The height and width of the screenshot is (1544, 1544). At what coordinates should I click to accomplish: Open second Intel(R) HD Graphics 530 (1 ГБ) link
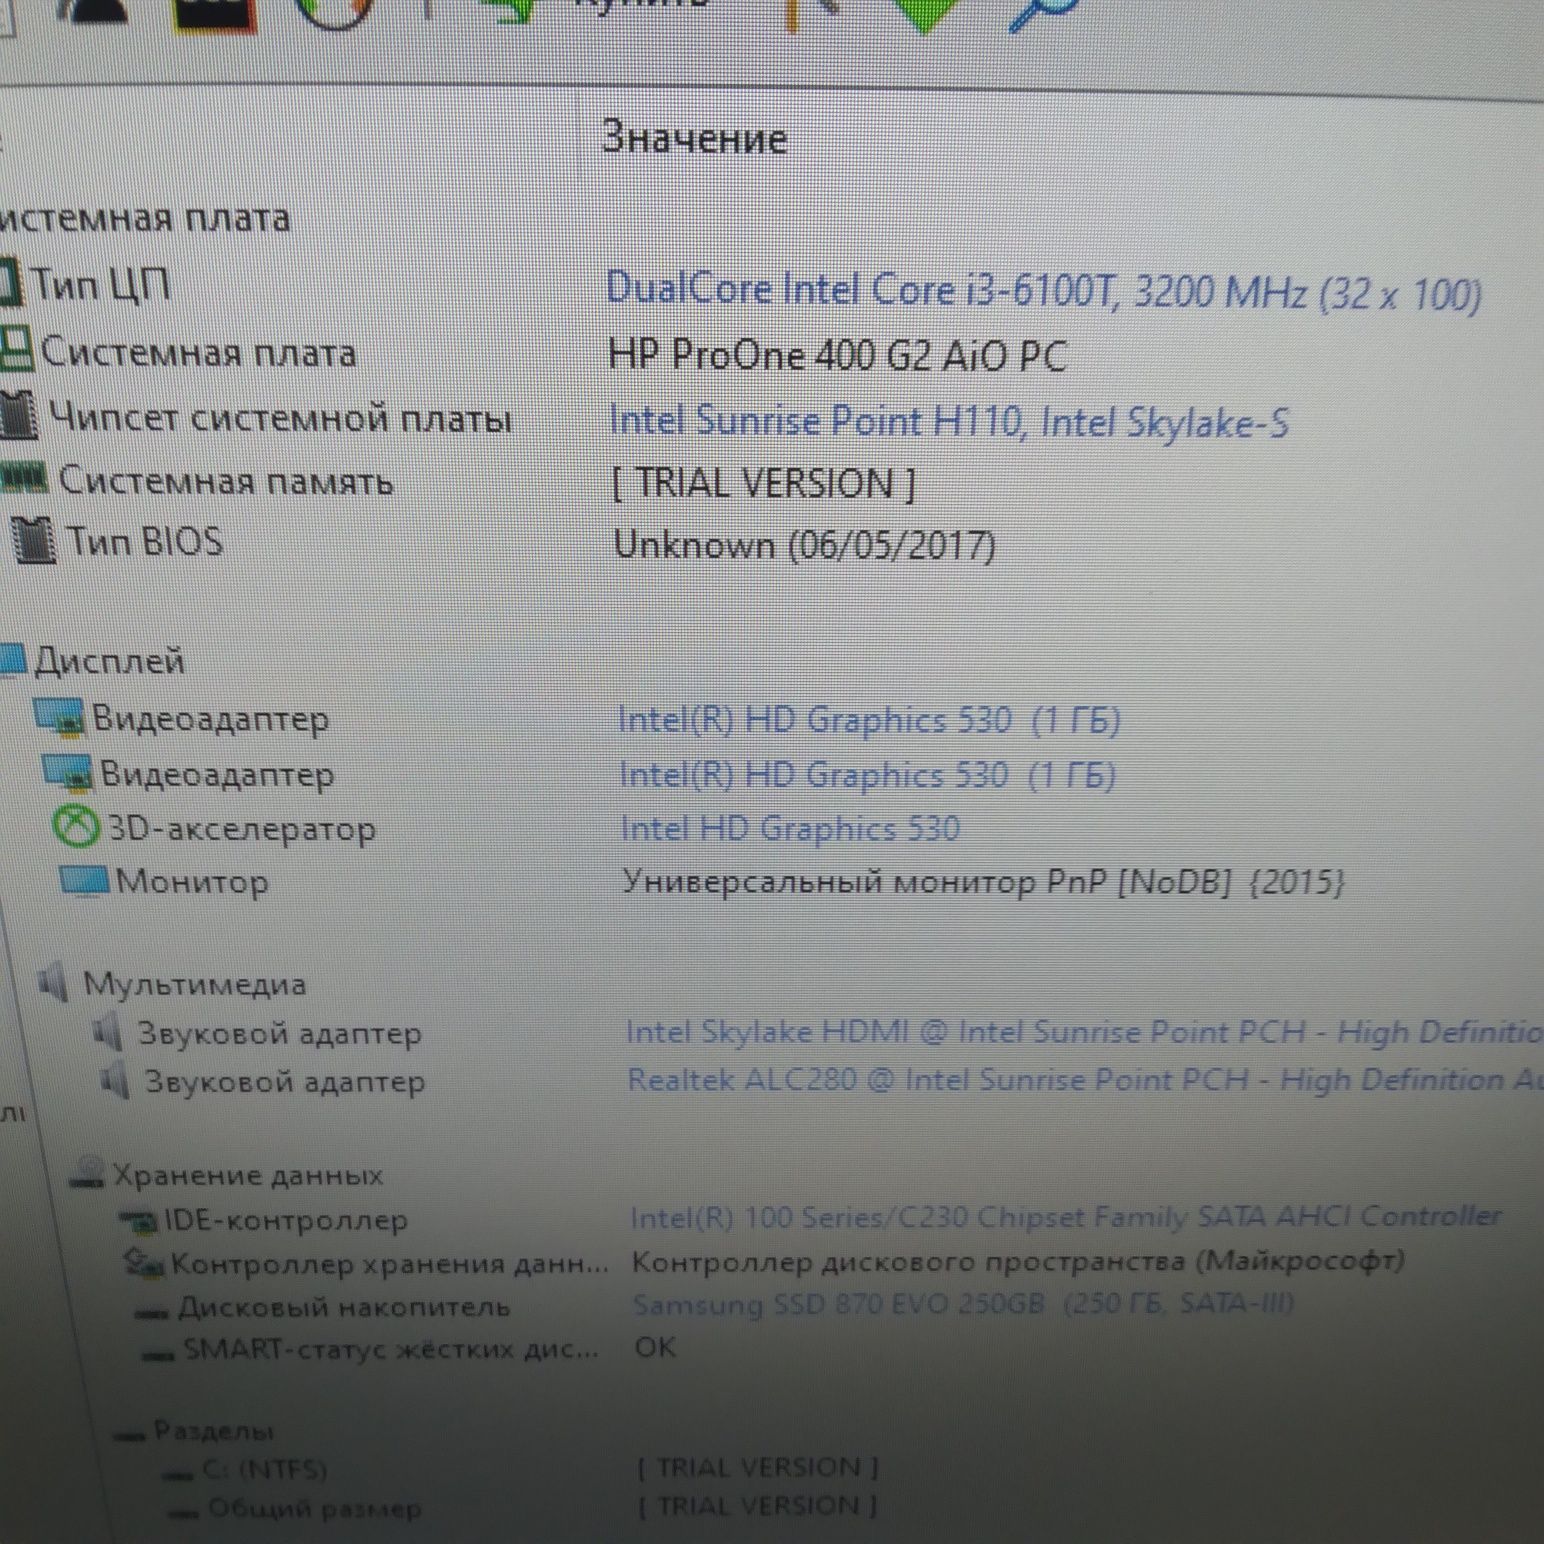pyautogui.click(x=867, y=775)
